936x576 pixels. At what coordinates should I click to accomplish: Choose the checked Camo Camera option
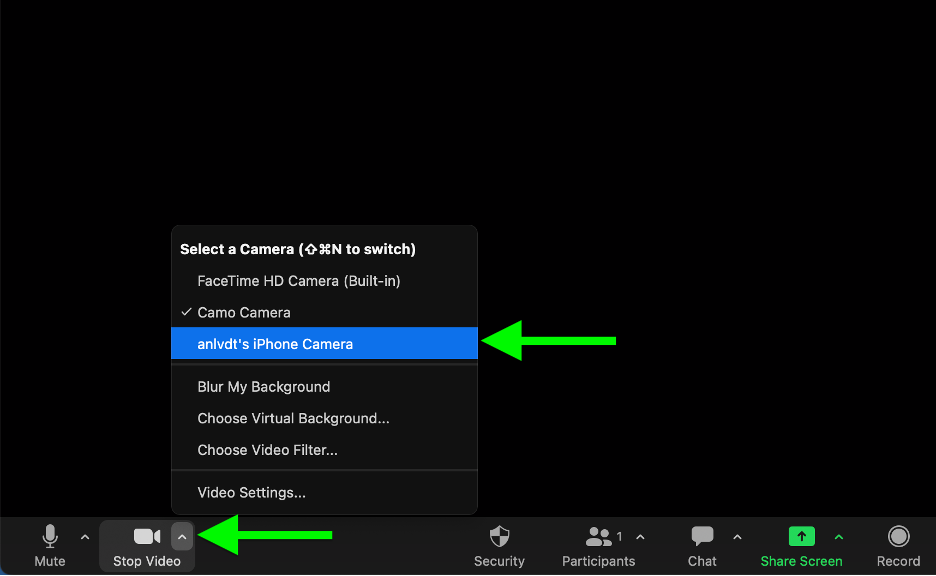tap(324, 312)
